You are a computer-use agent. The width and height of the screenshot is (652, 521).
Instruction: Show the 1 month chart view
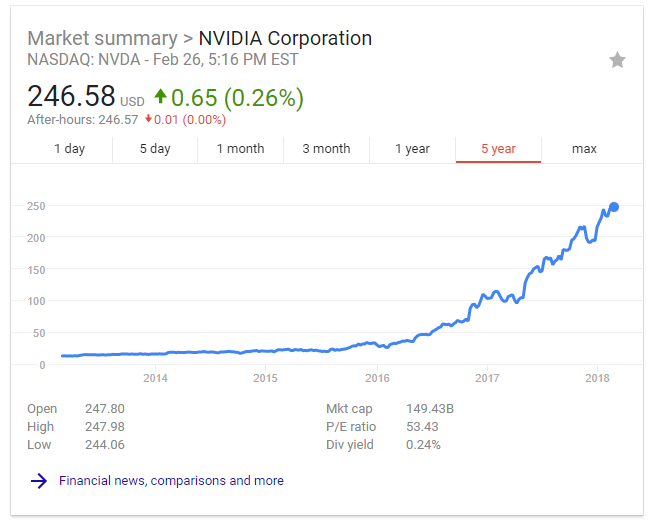point(241,149)
